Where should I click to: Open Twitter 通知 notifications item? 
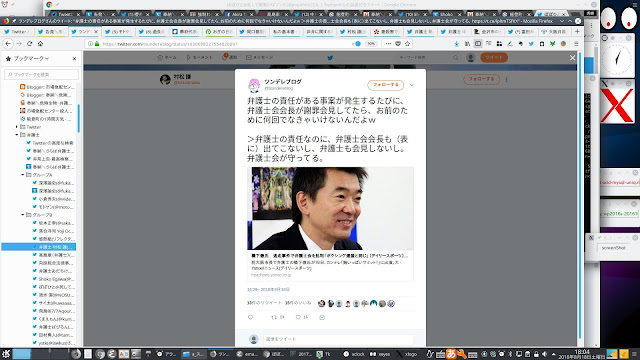pos(229,58)
